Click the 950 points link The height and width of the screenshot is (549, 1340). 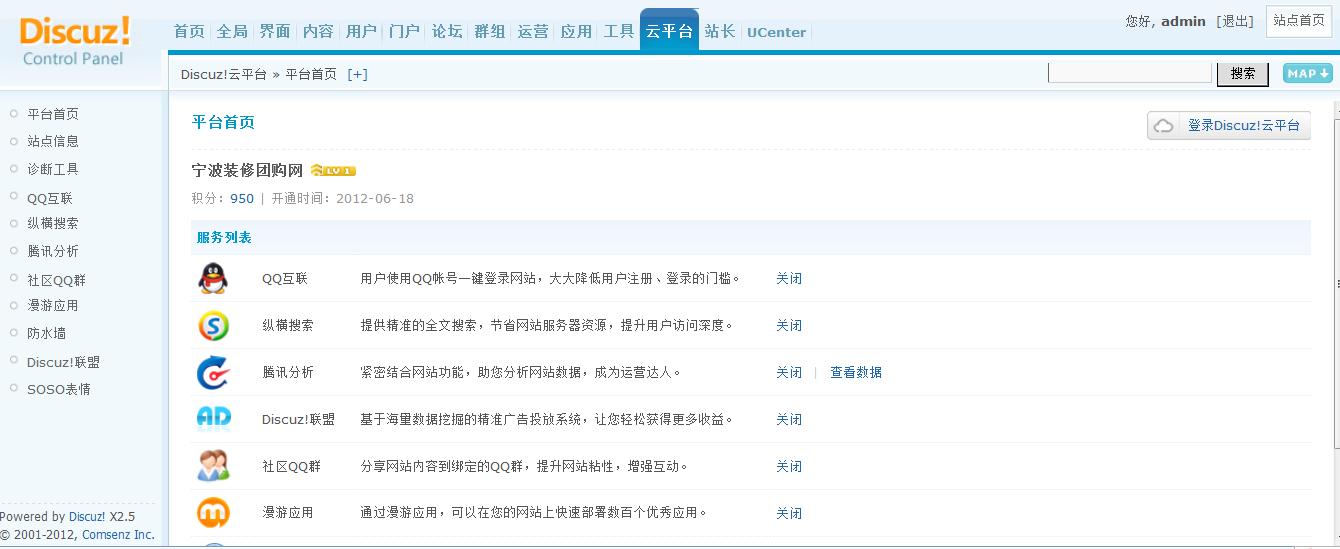(x=242, y=198)
